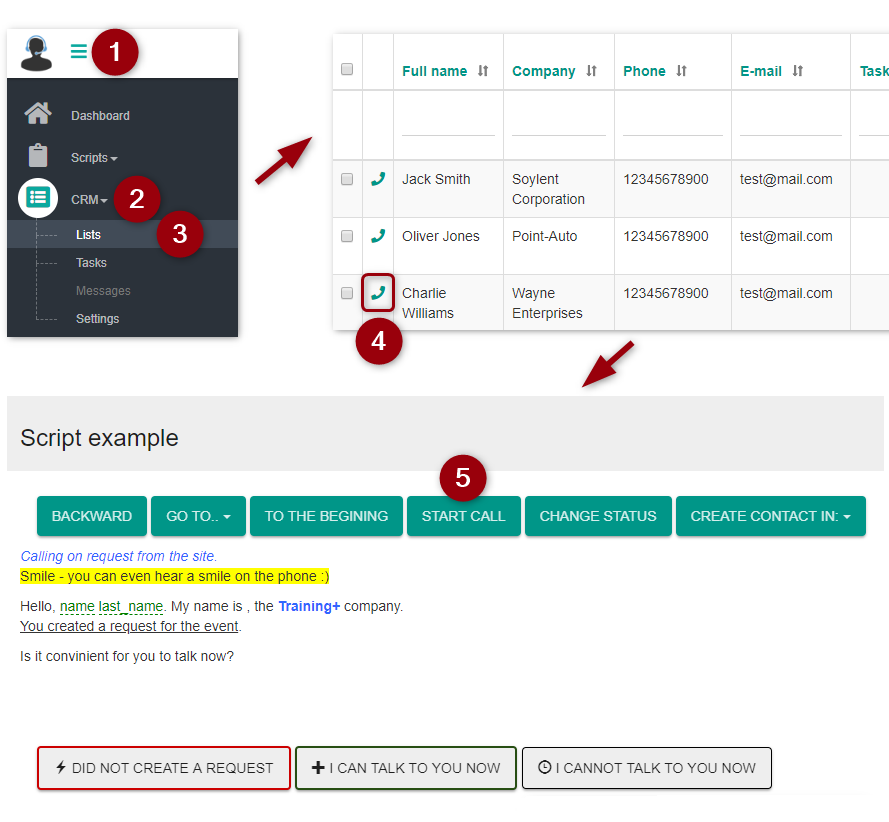The width and height of the screenshot is (889, 822).
Task: Sort table by Full name column
Action: (483, 71)
